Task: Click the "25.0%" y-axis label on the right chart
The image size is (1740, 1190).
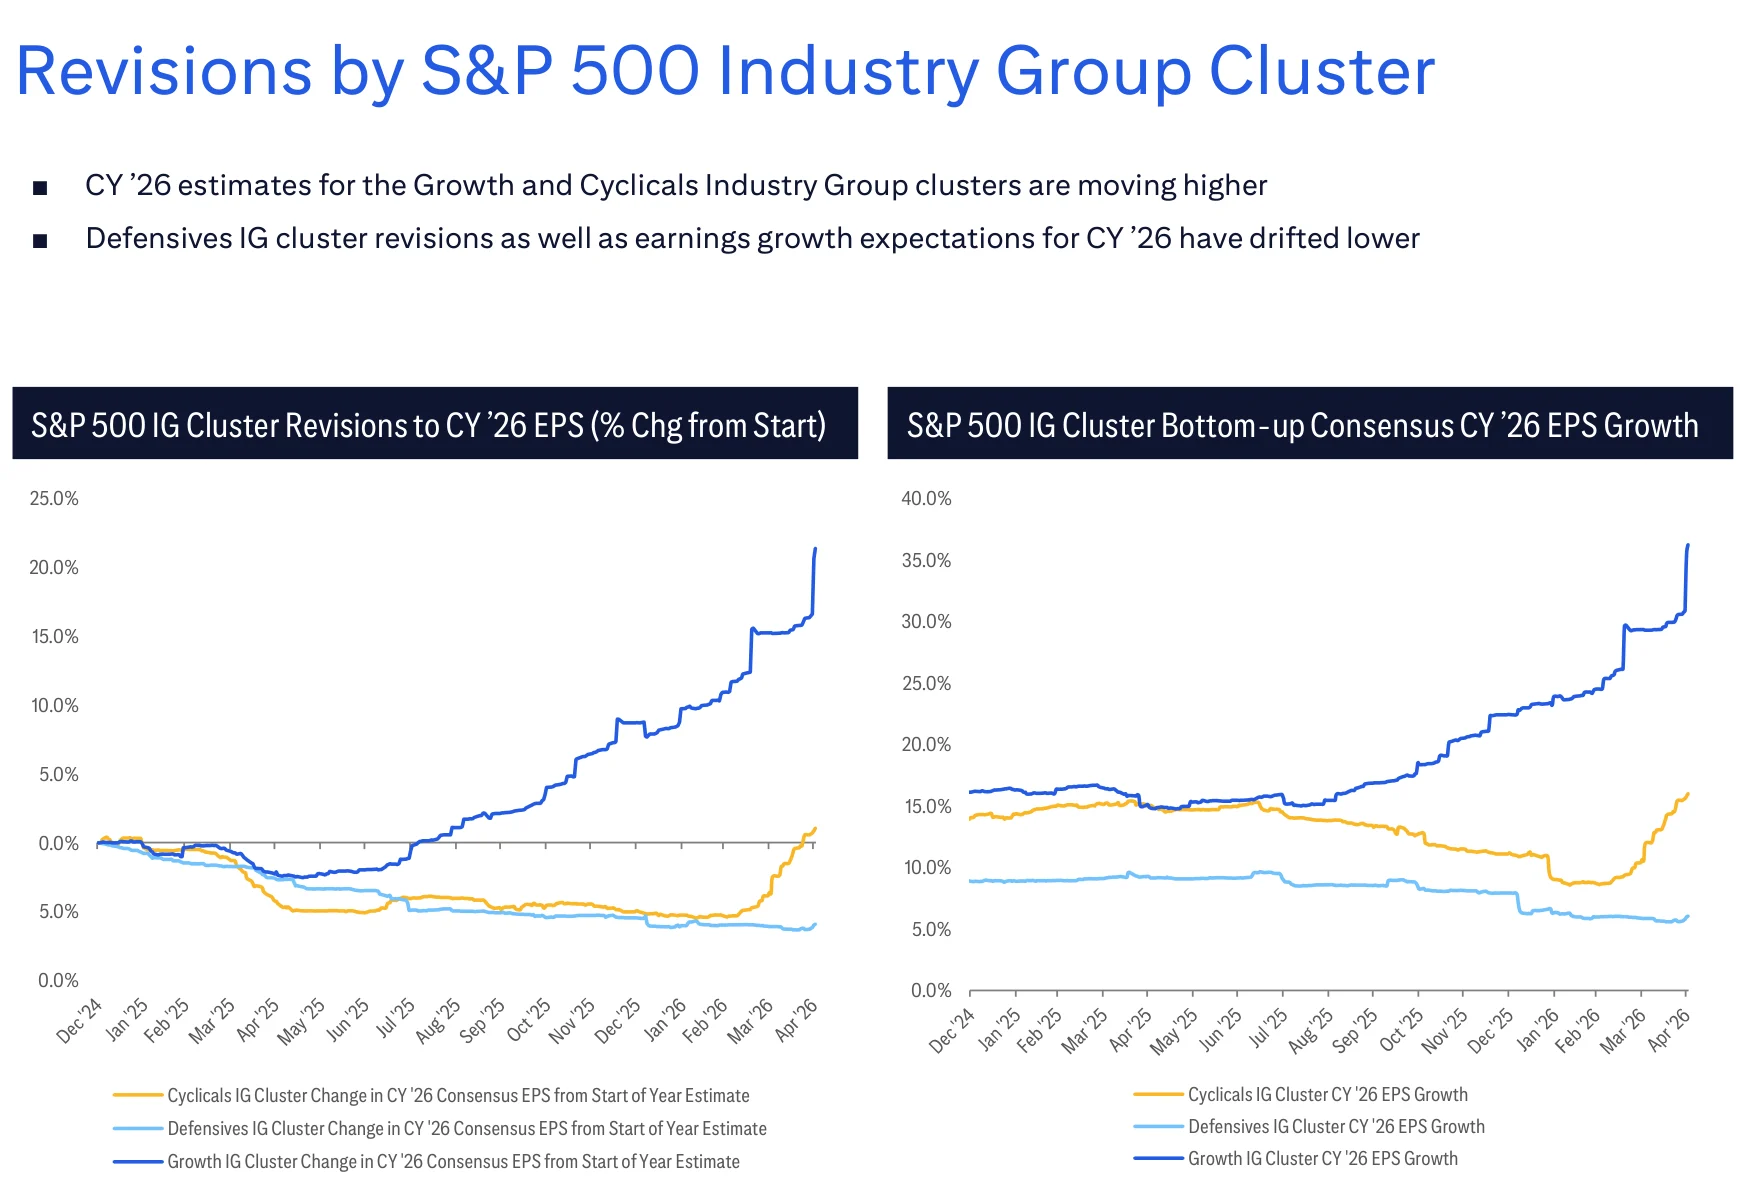Action: [x=927, y=683]
